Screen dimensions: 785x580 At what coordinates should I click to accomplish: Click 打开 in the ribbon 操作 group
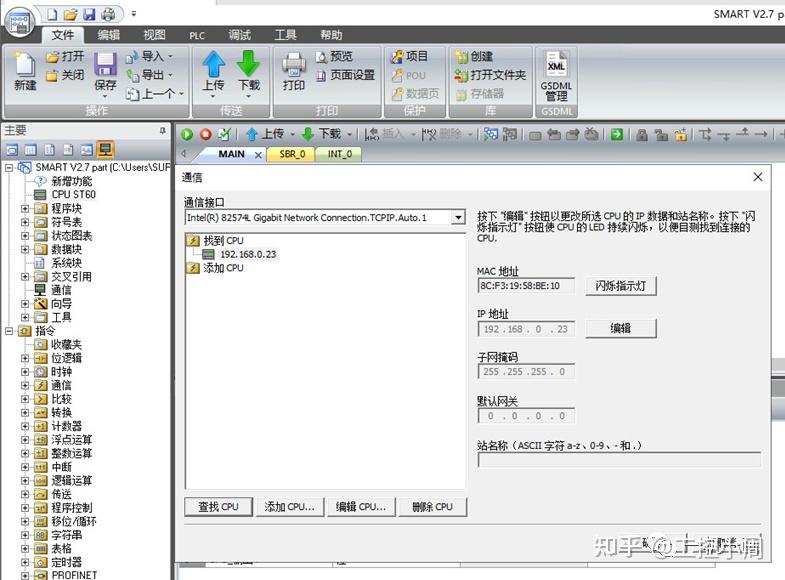tap(65, 57)
